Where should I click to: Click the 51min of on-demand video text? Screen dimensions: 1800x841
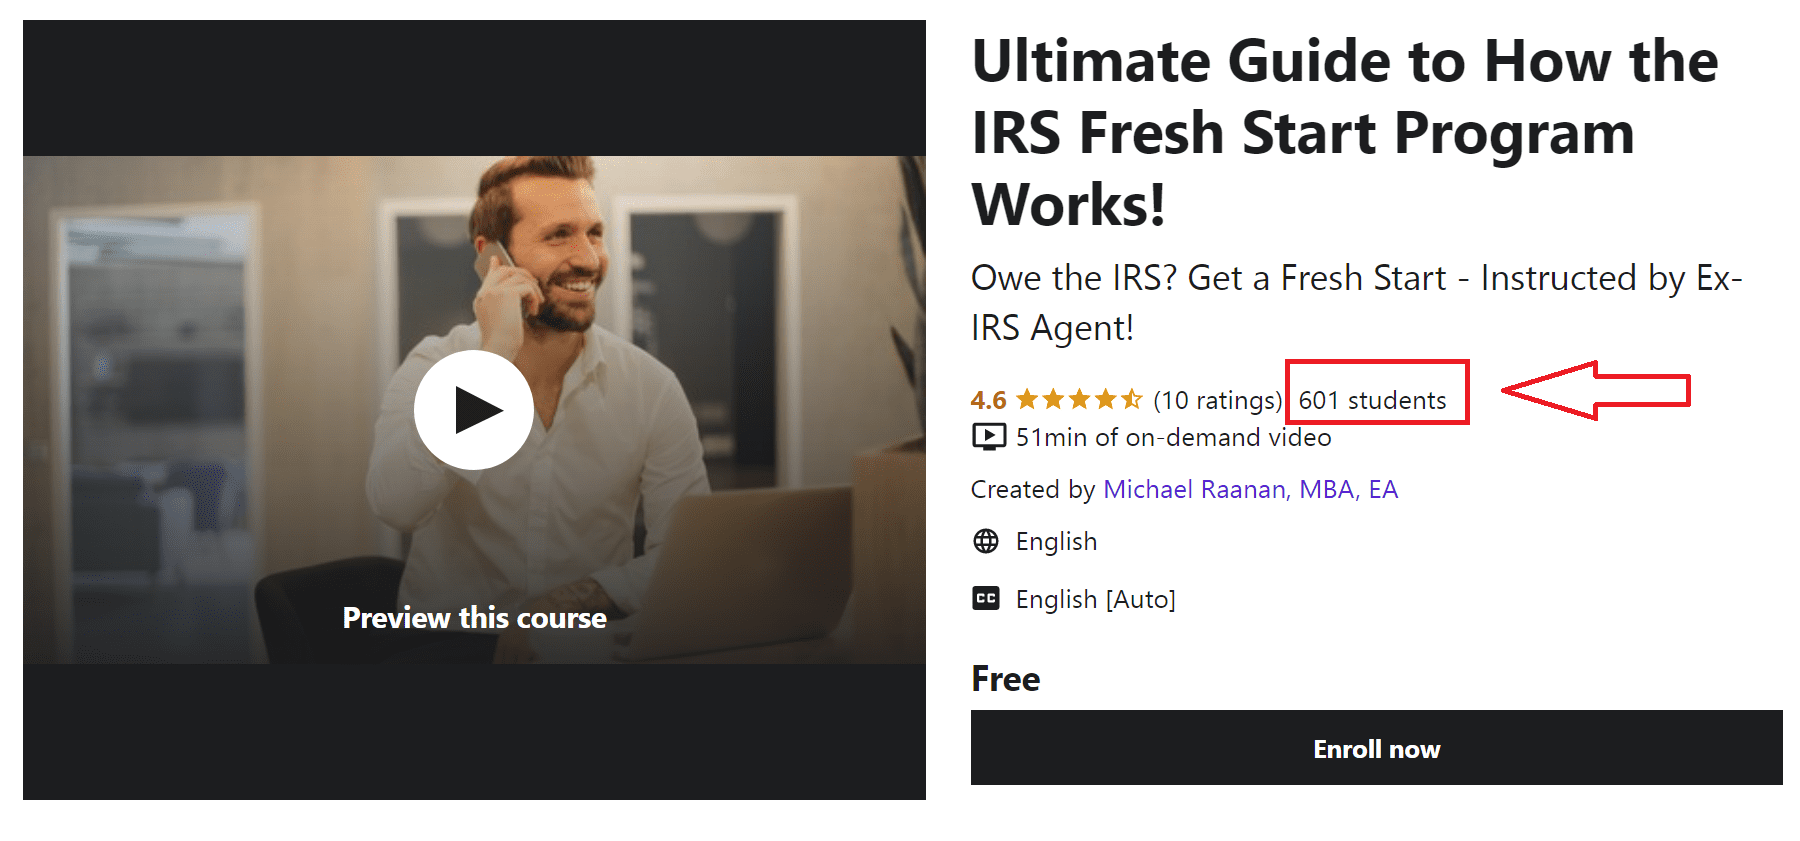click(x=1173, y=437)
